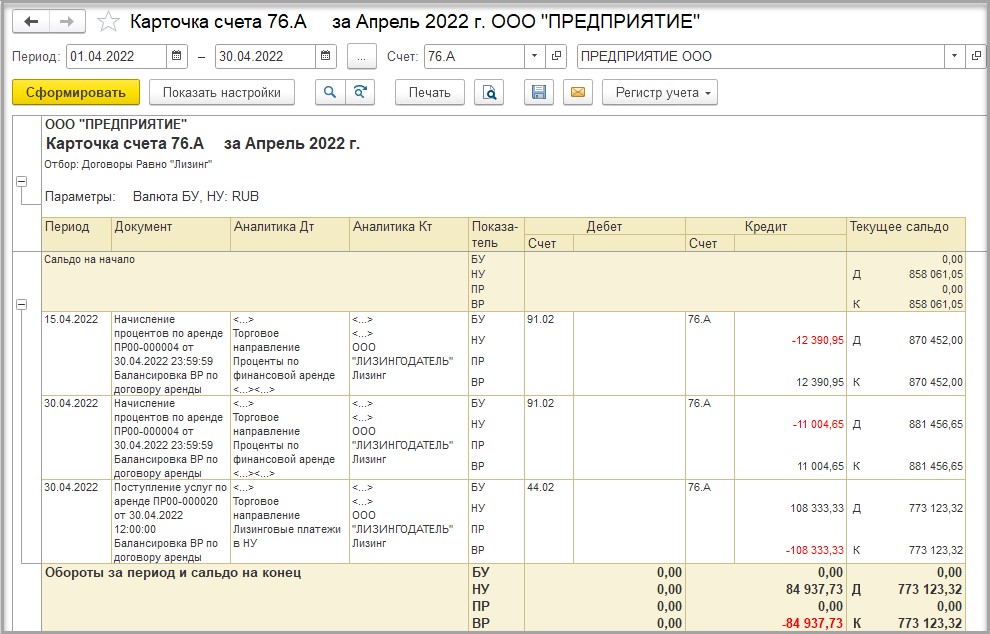Screen dimensions: 990x634
Task: Click the Печать button
Action: [429, 92]
